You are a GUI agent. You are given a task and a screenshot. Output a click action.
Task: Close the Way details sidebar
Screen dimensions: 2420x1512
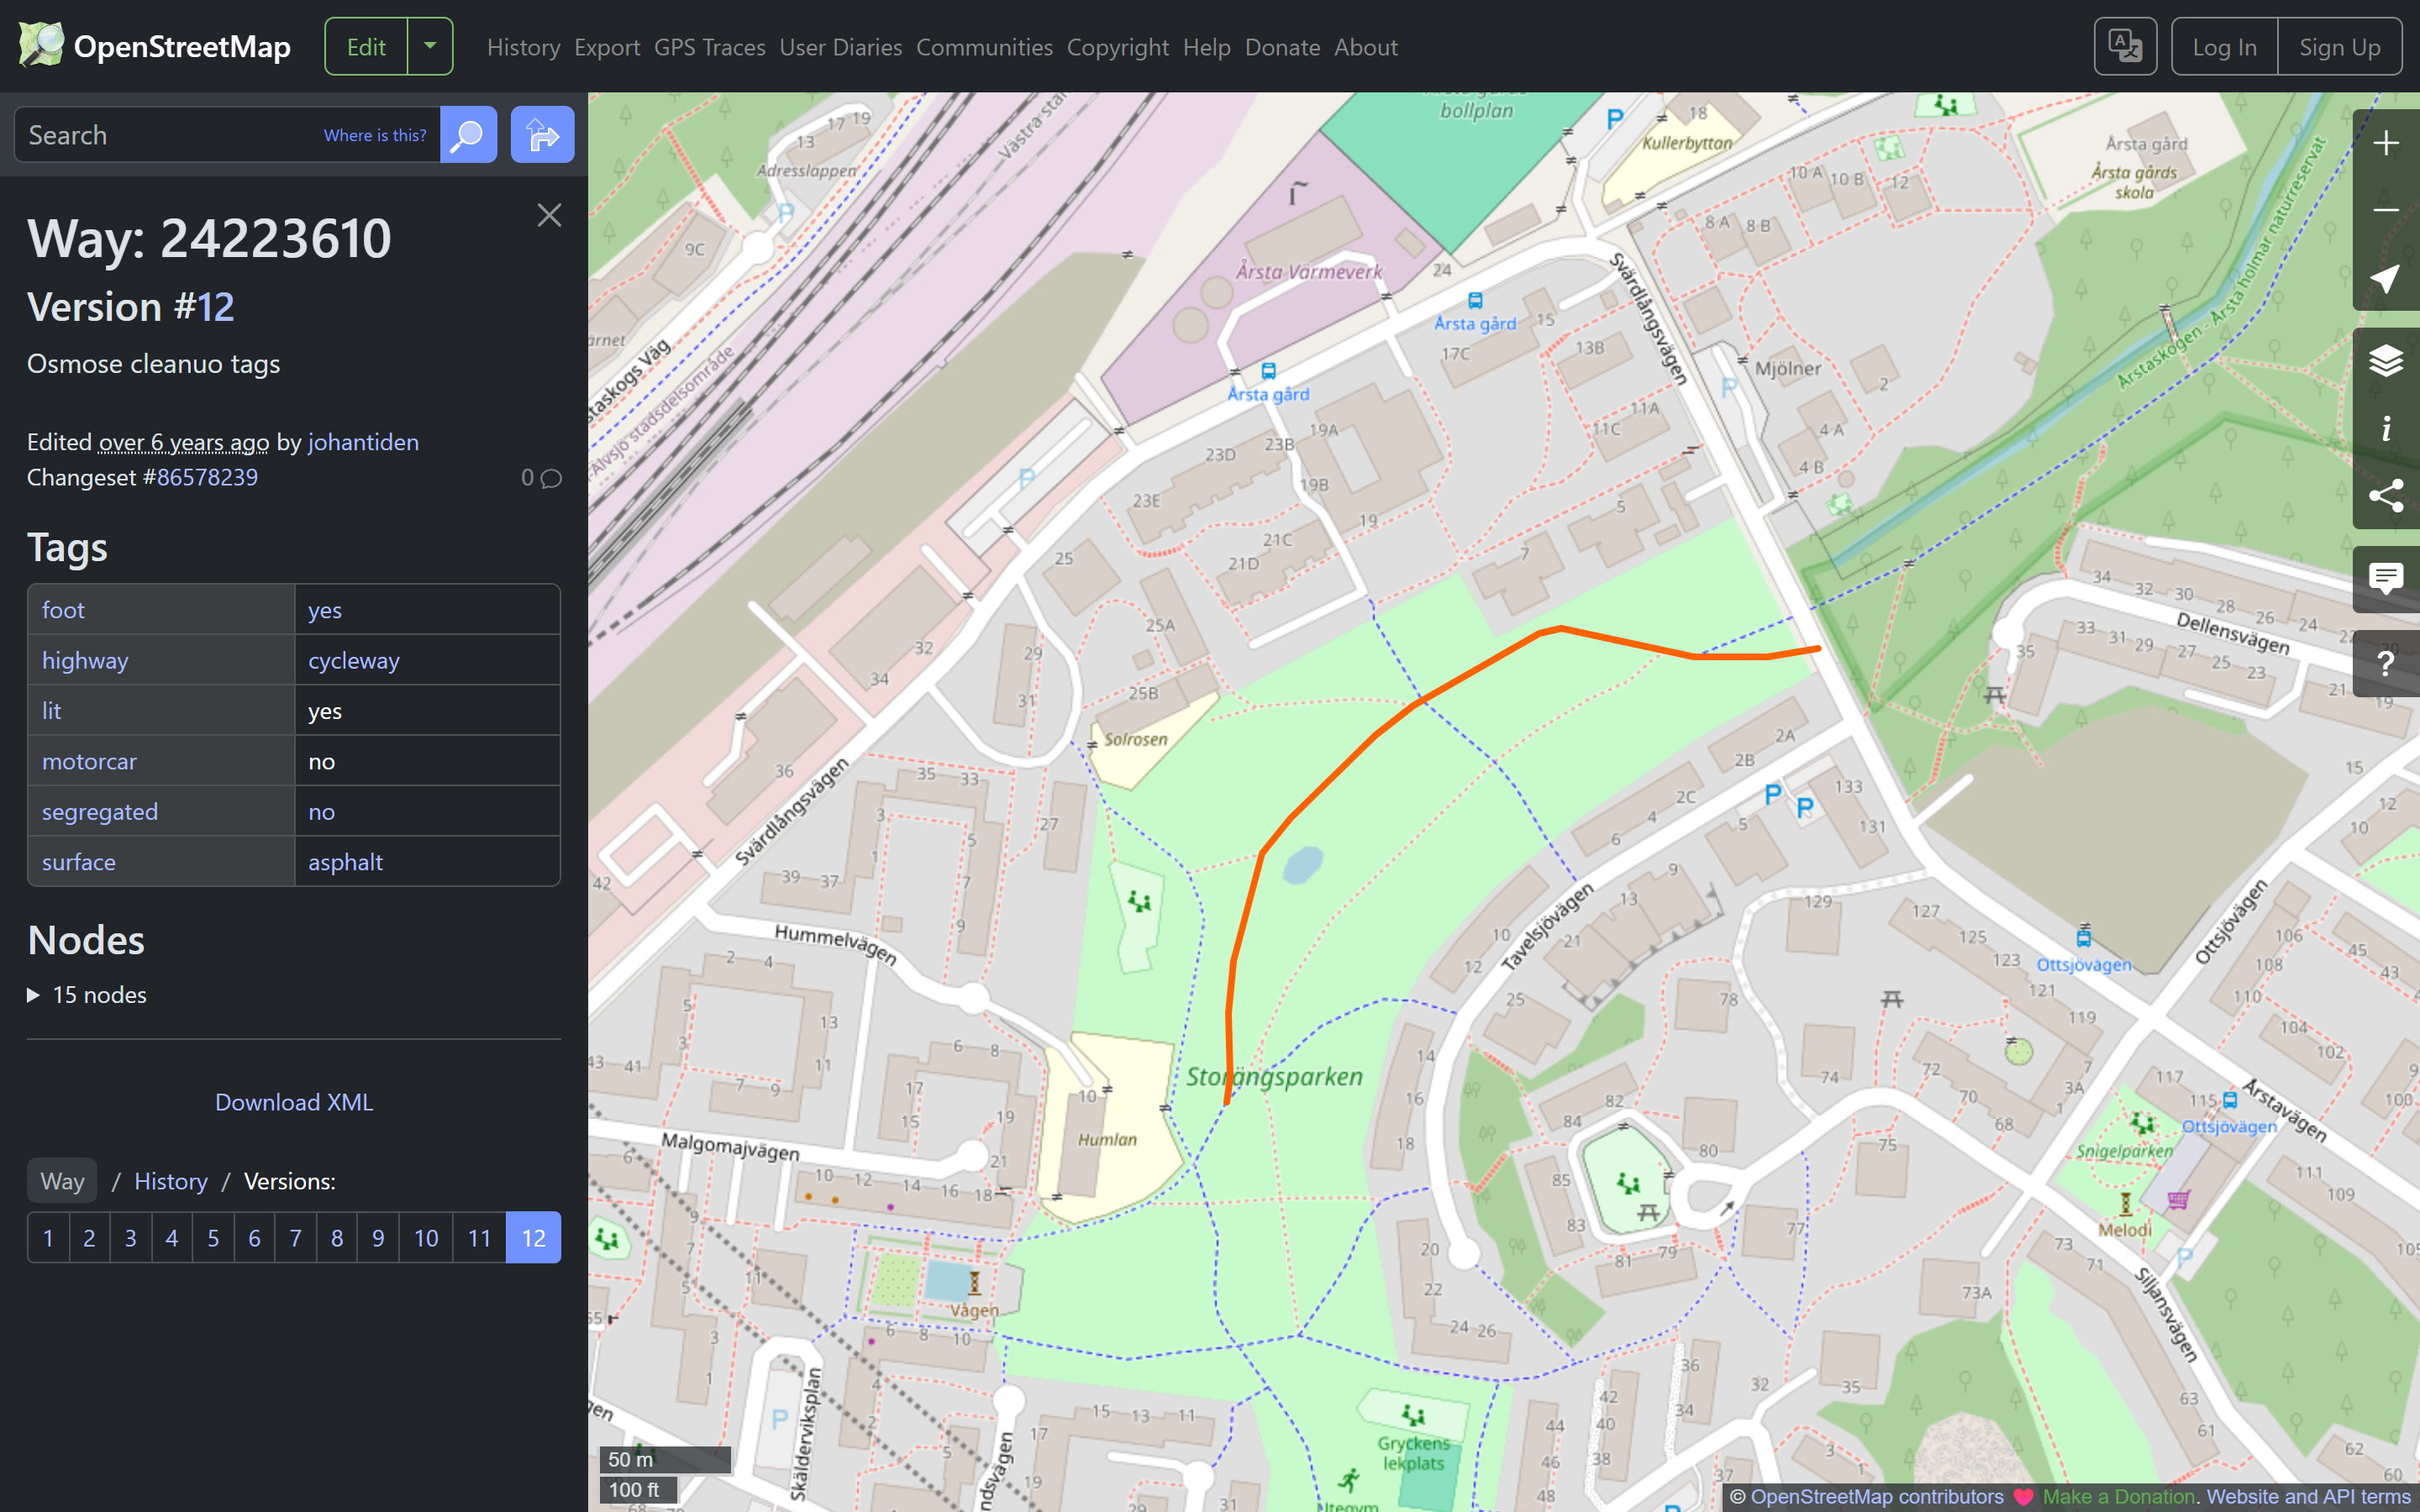549,215
